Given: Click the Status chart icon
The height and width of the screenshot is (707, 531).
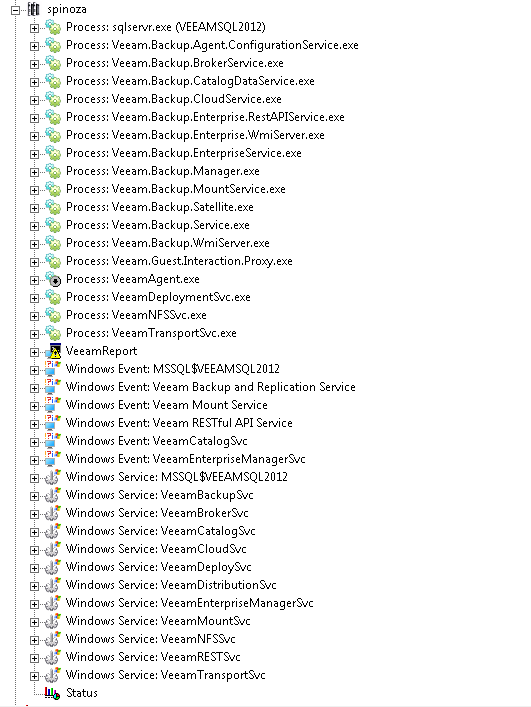Looking at the screenshot, I should point(52,693).
